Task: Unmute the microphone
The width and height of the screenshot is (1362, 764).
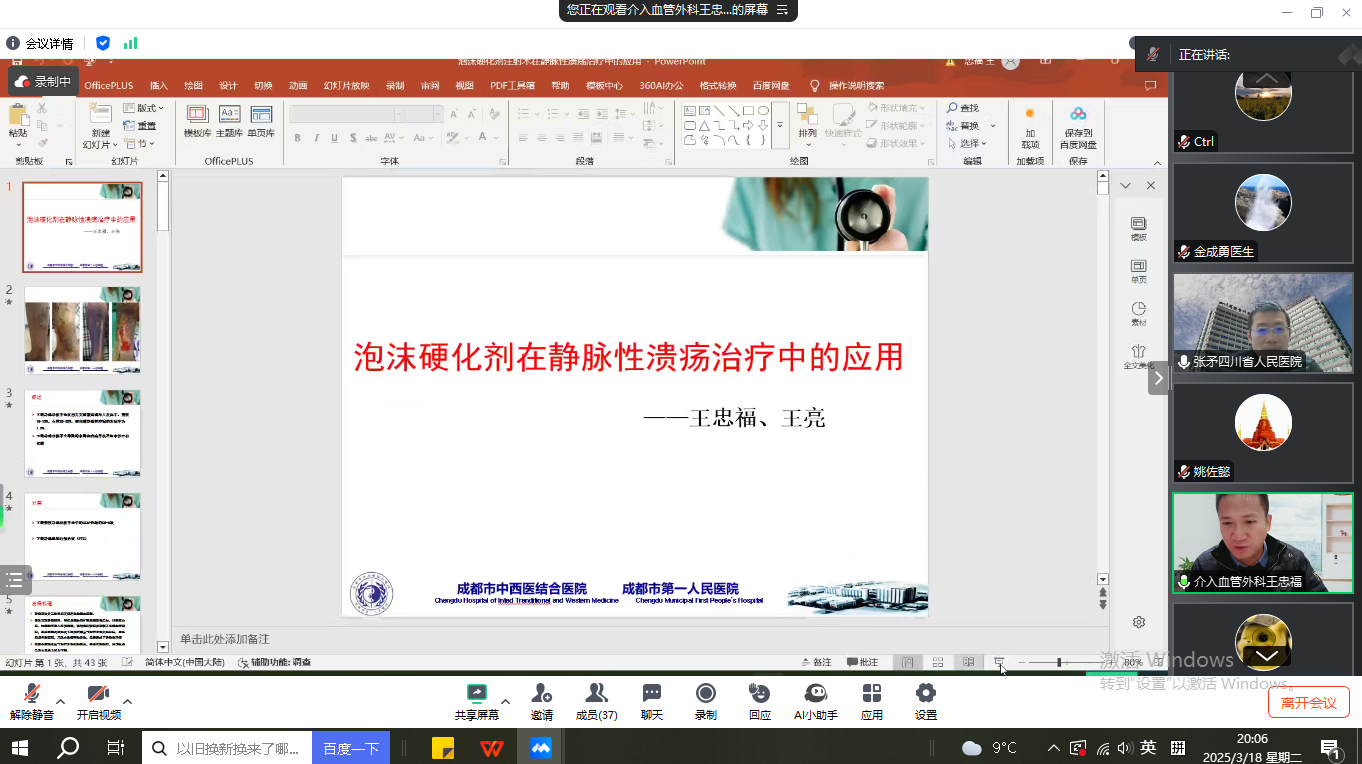Action: point(31,694)
